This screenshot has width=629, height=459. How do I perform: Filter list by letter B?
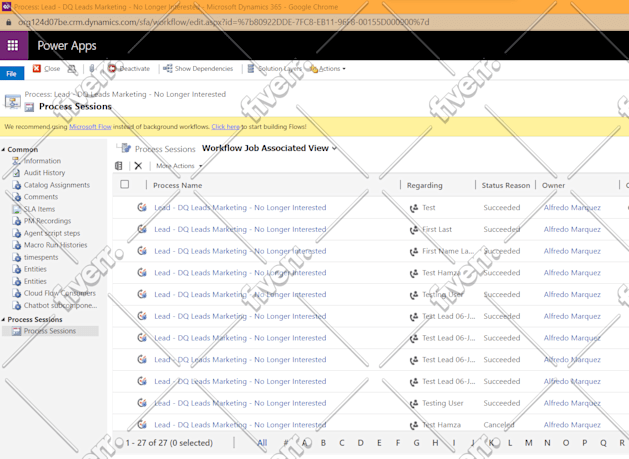point(323,443)
